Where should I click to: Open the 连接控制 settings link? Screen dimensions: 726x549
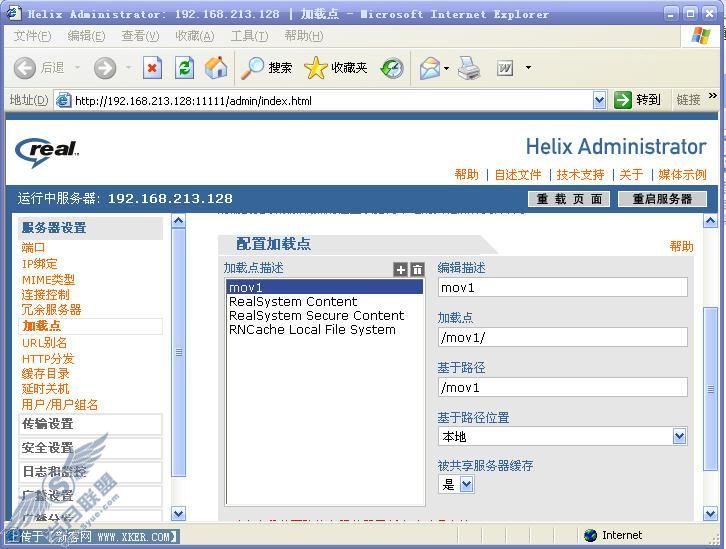[x=45, y=294]
